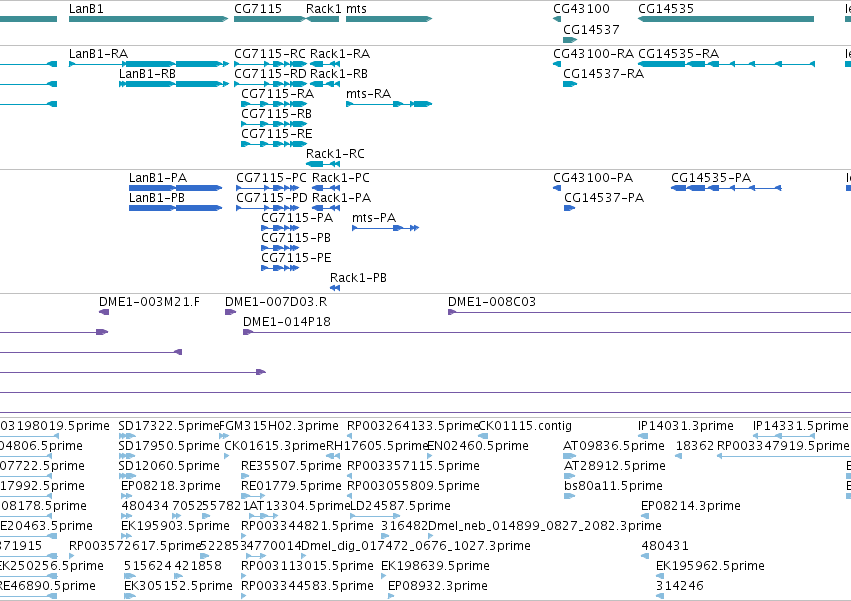Select the LanB1 gene feature bar

(148, 19)
